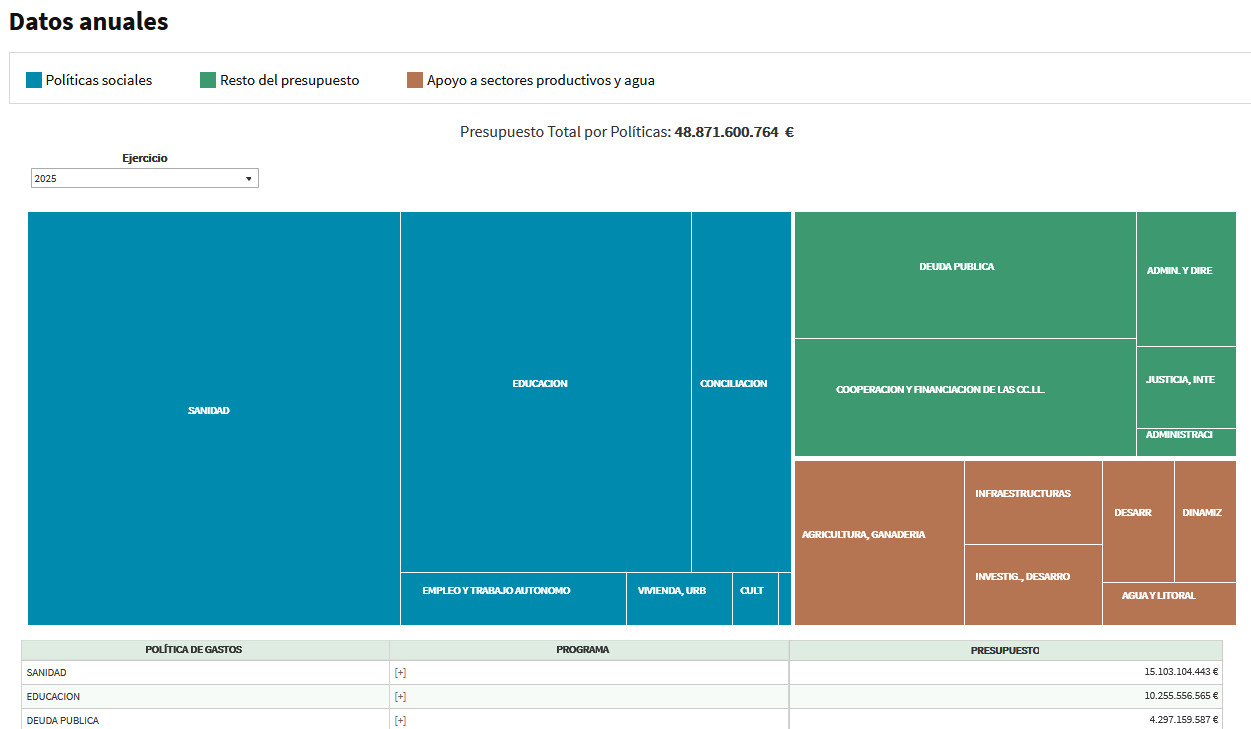
Task: Click the CONCILIACION tile
Action: 733,383
